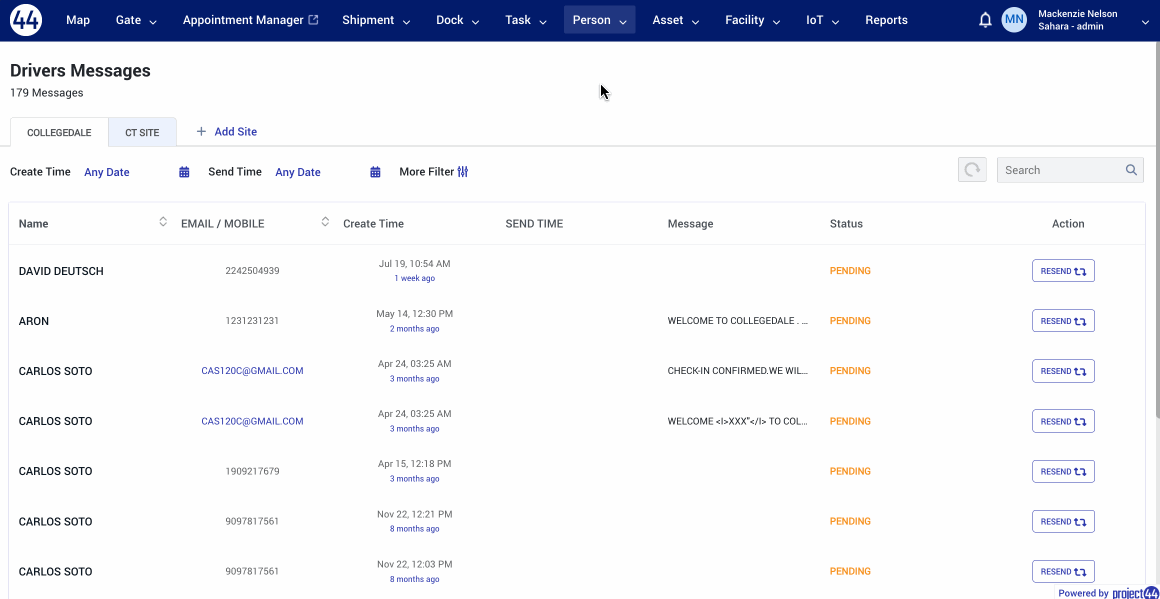Open Reports page
The image size is (1160, 599).
tap(886, 20)
